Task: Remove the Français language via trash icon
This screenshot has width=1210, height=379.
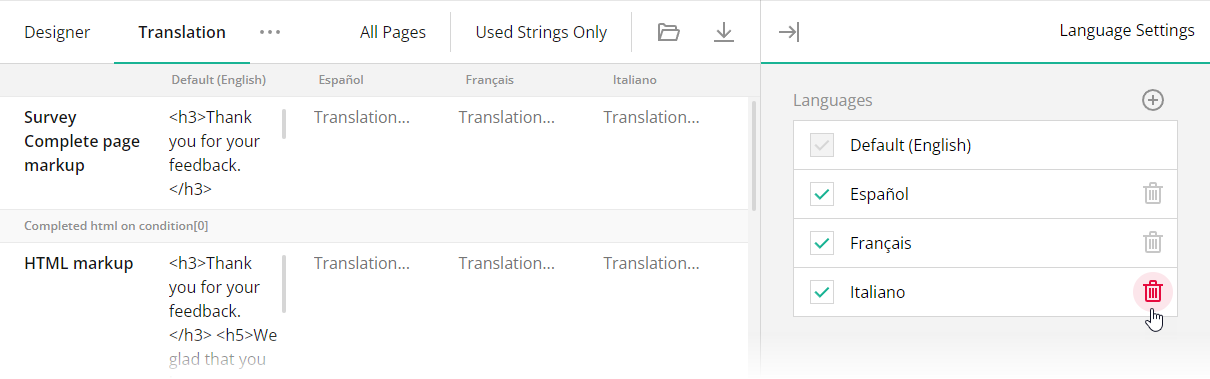Action: pyautogui.click(x=1153, y=243)
